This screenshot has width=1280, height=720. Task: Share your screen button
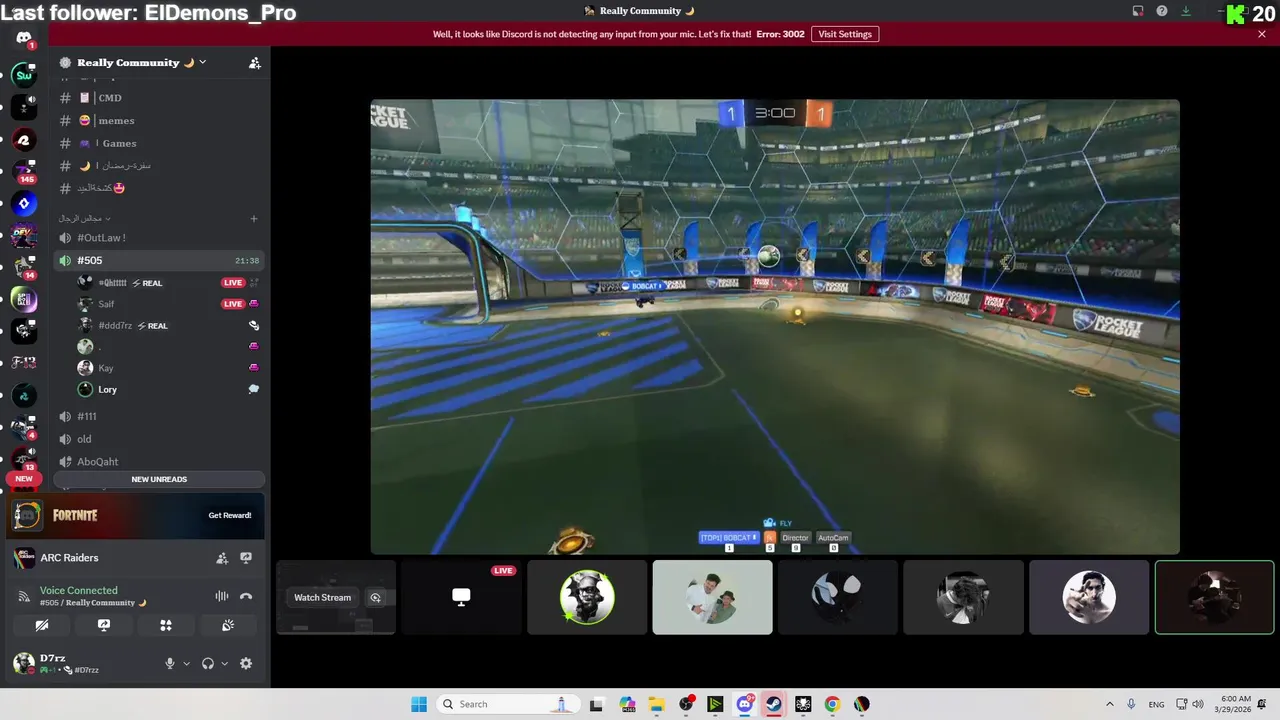pyautogui.click(x=104, y=625)
